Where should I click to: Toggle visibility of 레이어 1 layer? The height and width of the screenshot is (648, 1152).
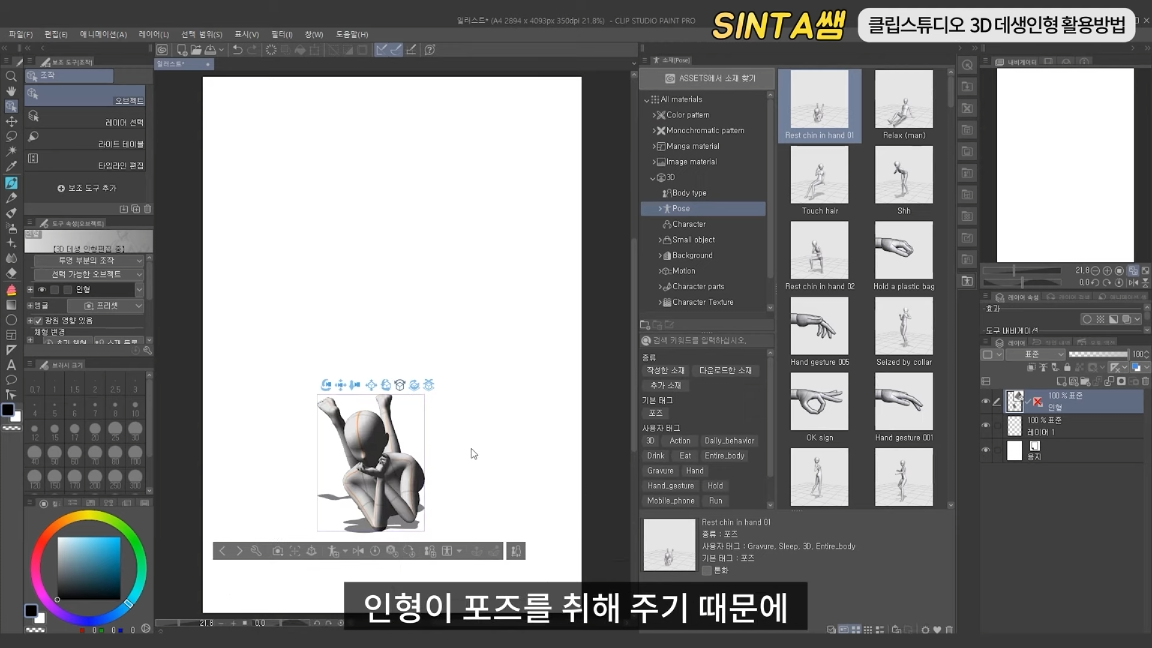[x=986, y=425]
